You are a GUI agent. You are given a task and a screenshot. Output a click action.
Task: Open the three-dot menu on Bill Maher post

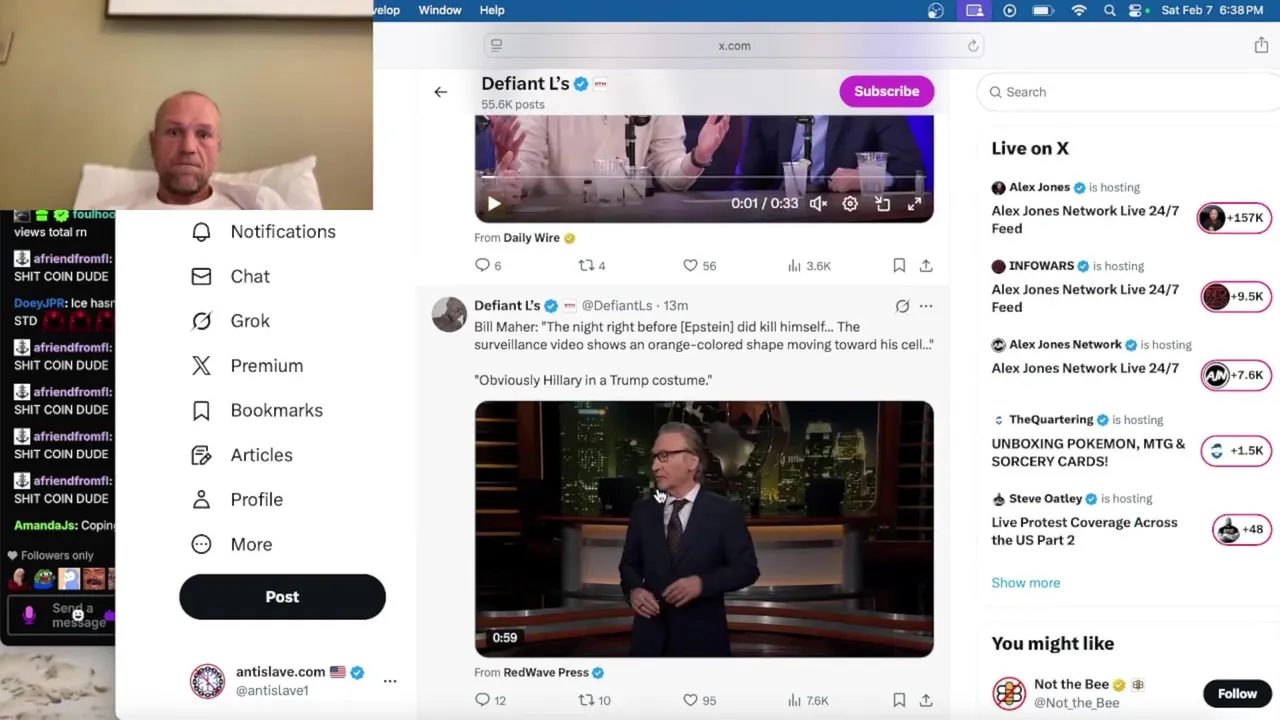coord(926,306)
